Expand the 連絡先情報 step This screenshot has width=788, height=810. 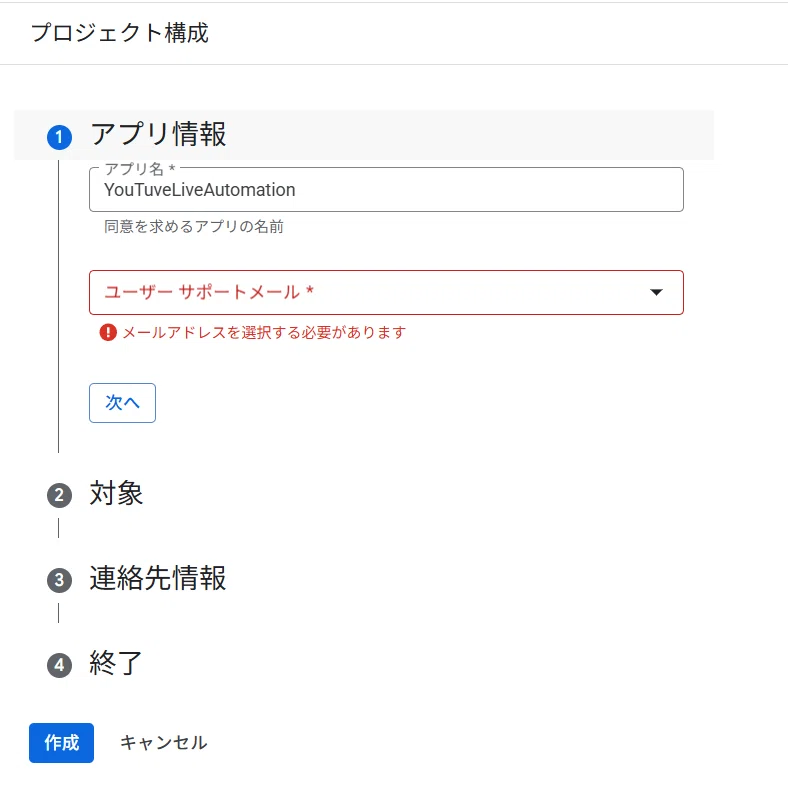click(158, 578)
